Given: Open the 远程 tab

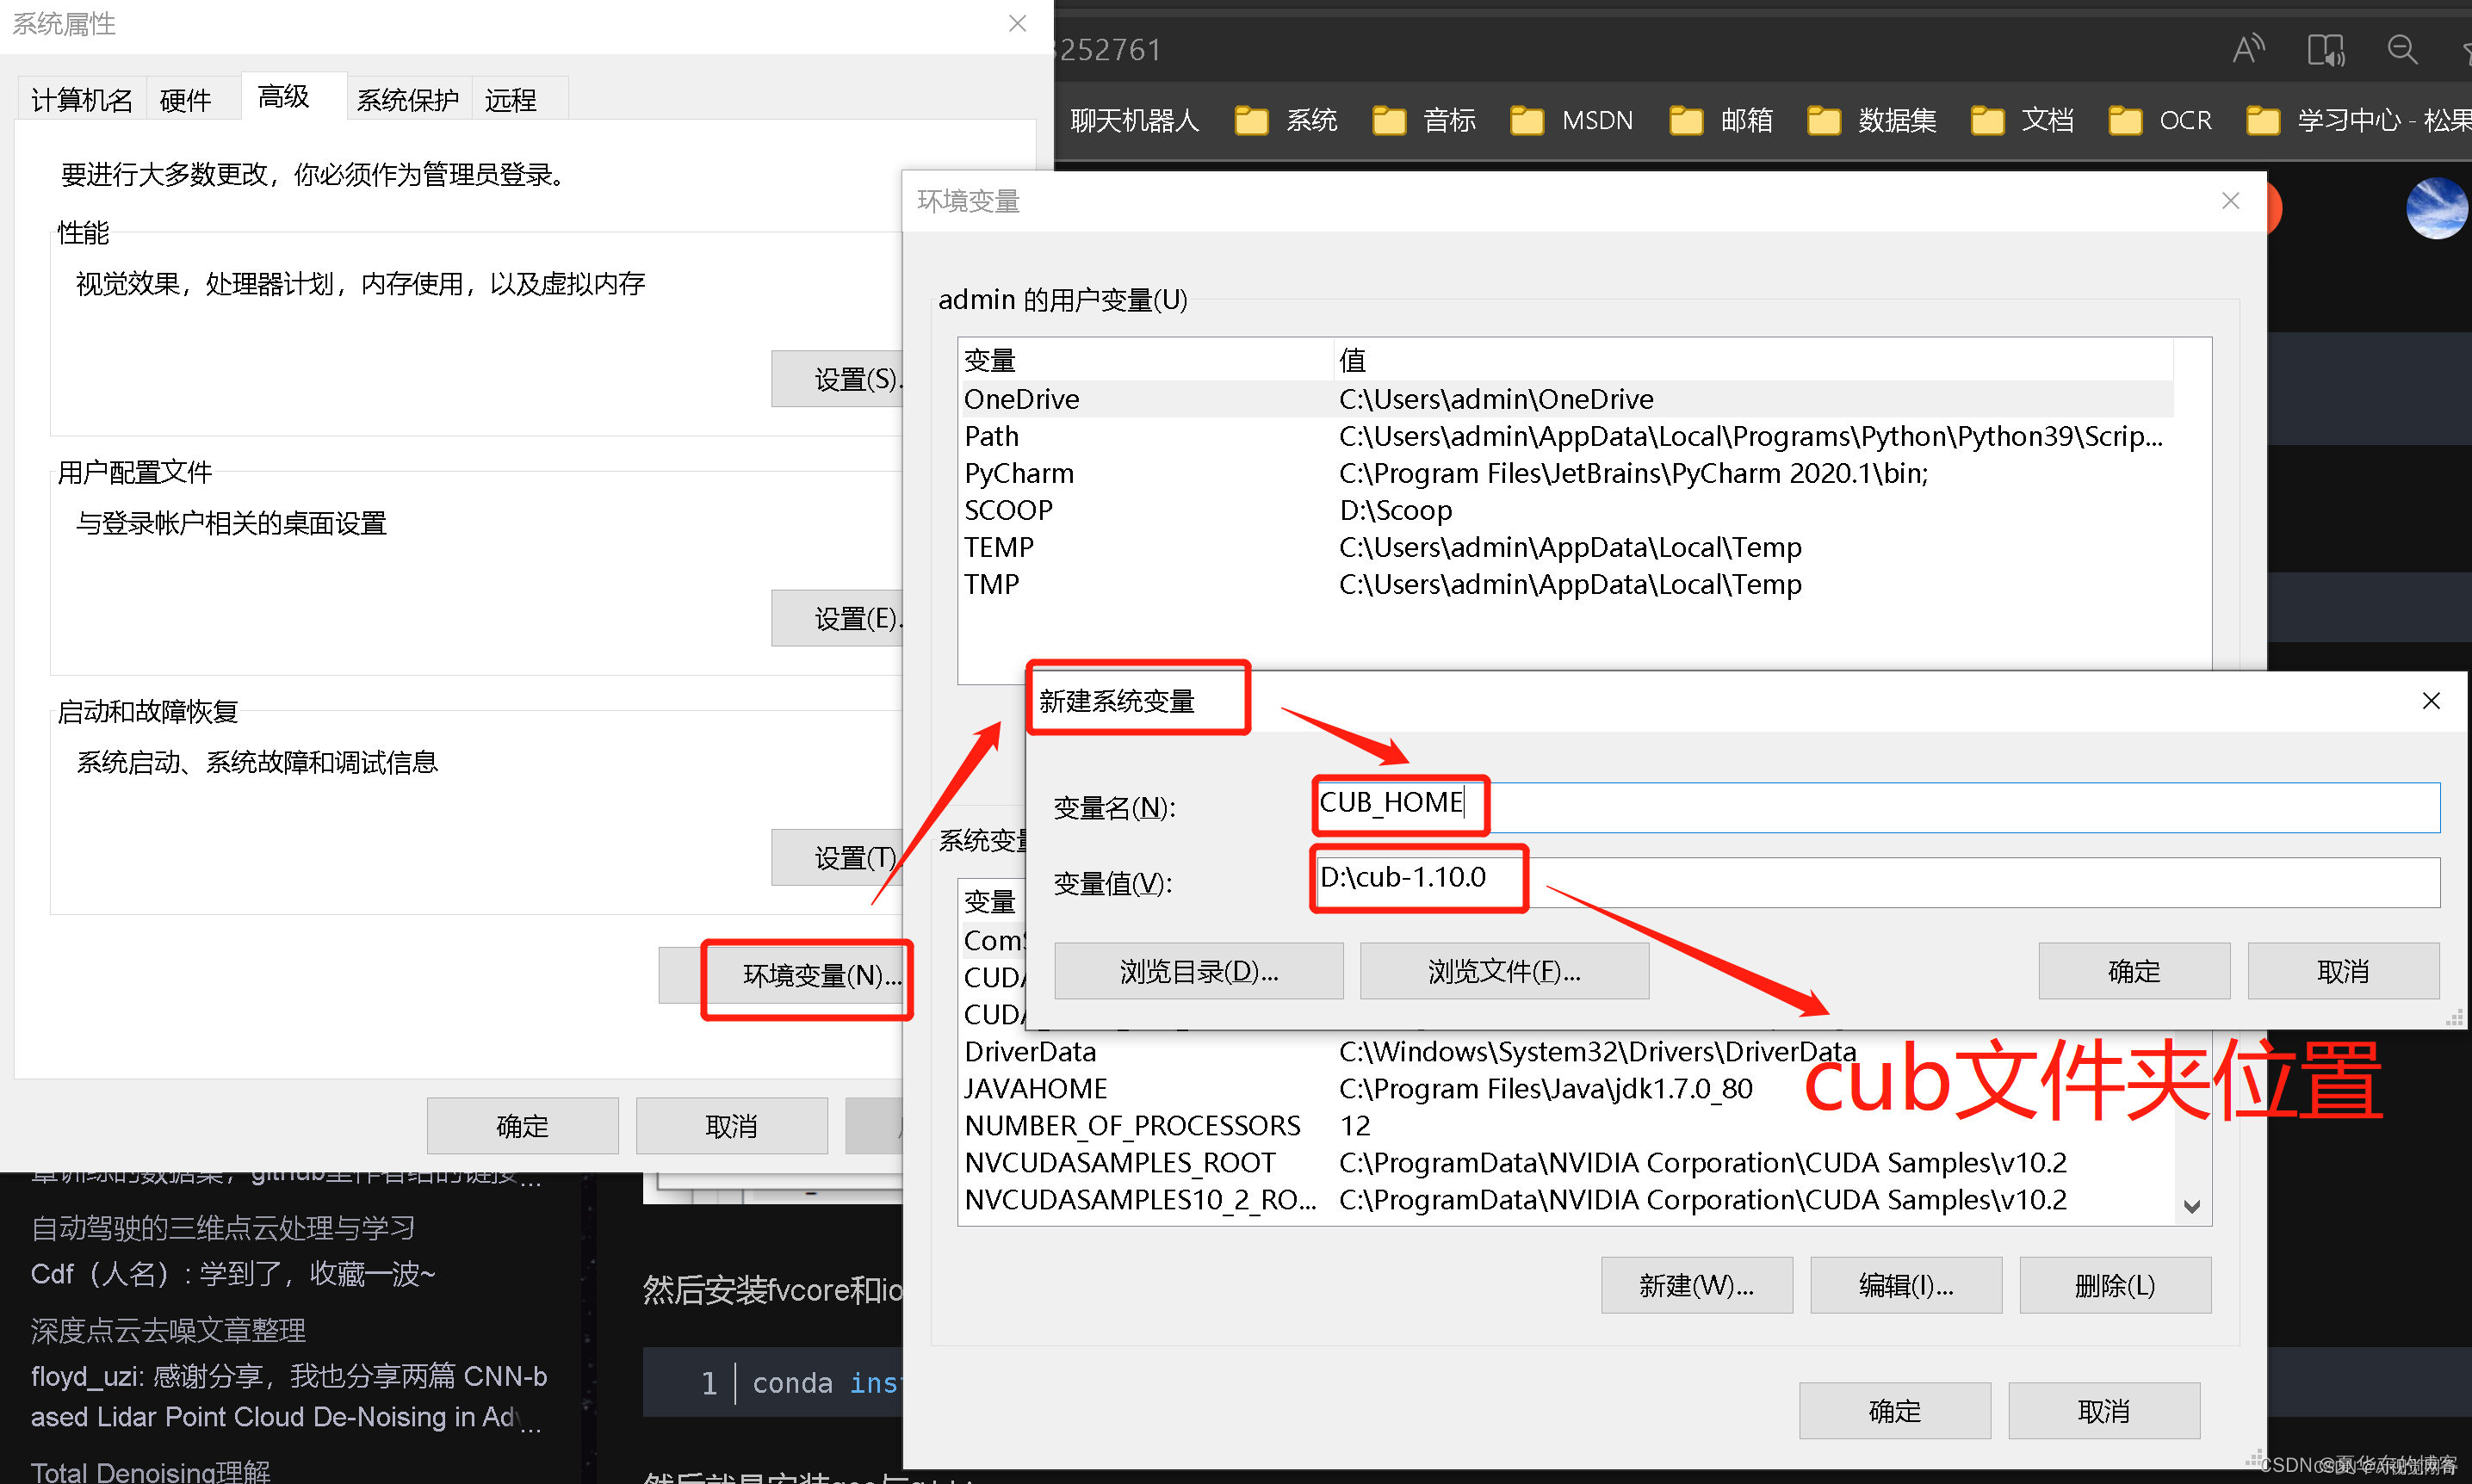Looking at the screenshot, I should 511,100.
